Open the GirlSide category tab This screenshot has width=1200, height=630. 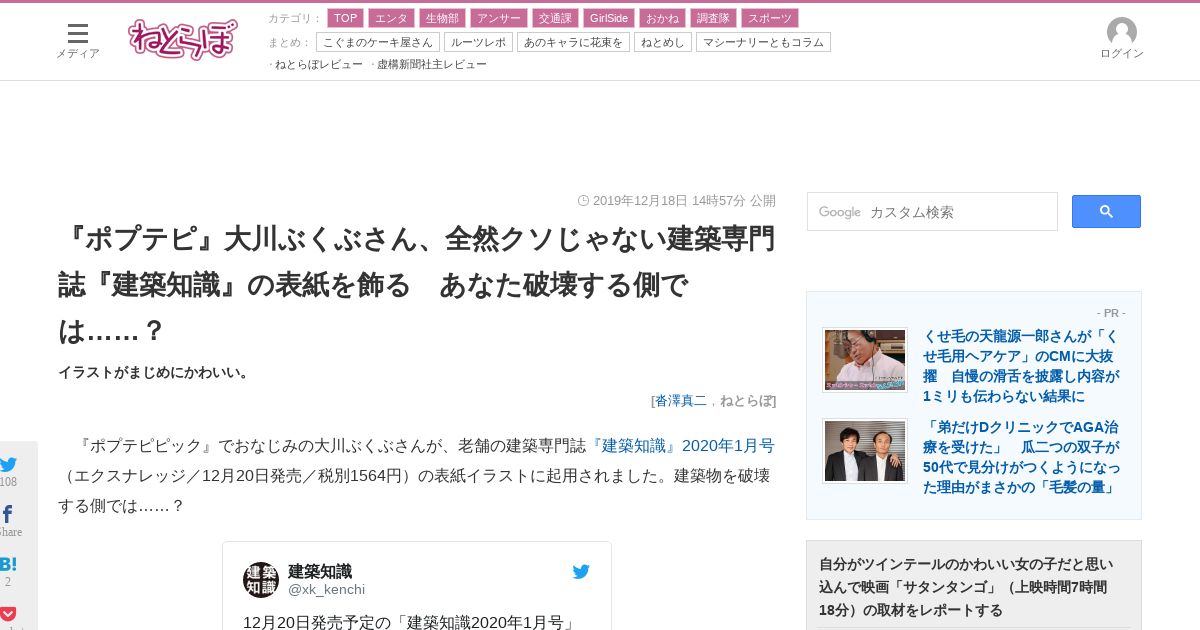(x=609, y=18)
